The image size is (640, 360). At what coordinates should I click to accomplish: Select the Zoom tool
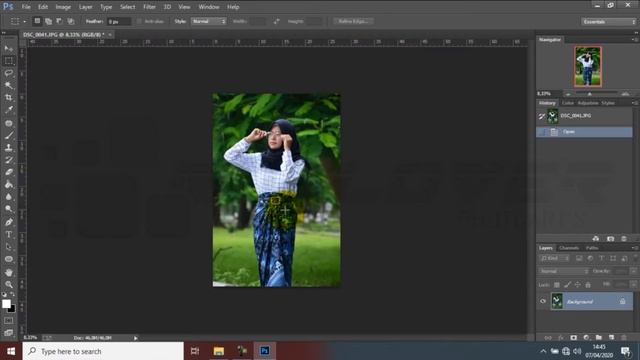tap(9, 284)
